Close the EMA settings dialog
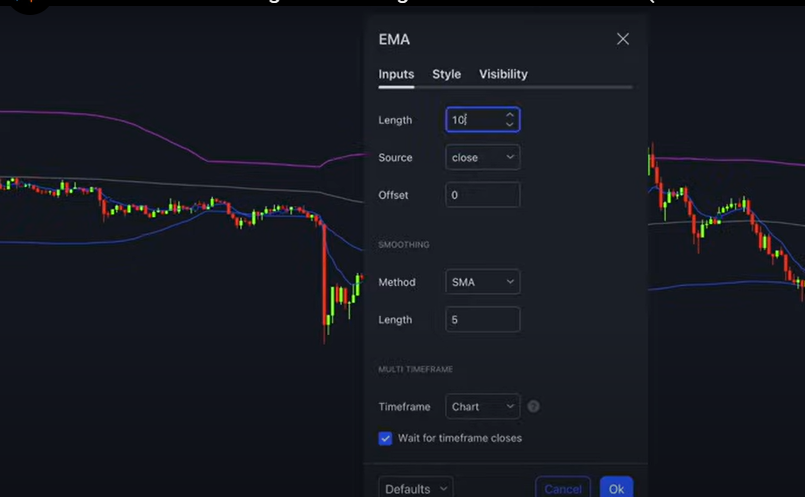The height and width of the screenshot is (497, 805). click(x=623, y=39)
